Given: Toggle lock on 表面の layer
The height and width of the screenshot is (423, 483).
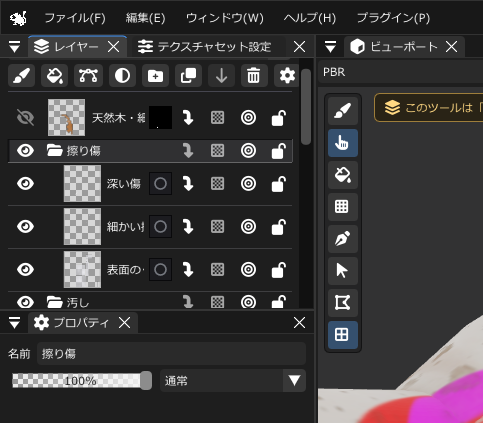Looking at the screenshot, I should coord(279,270).
